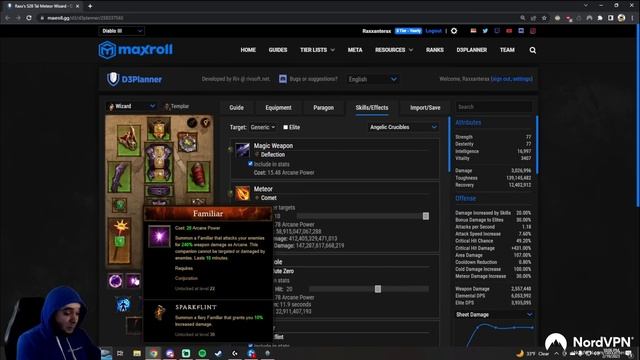Expand the Tier Lists menu
The image size is (640, 360).
[317, 50]
